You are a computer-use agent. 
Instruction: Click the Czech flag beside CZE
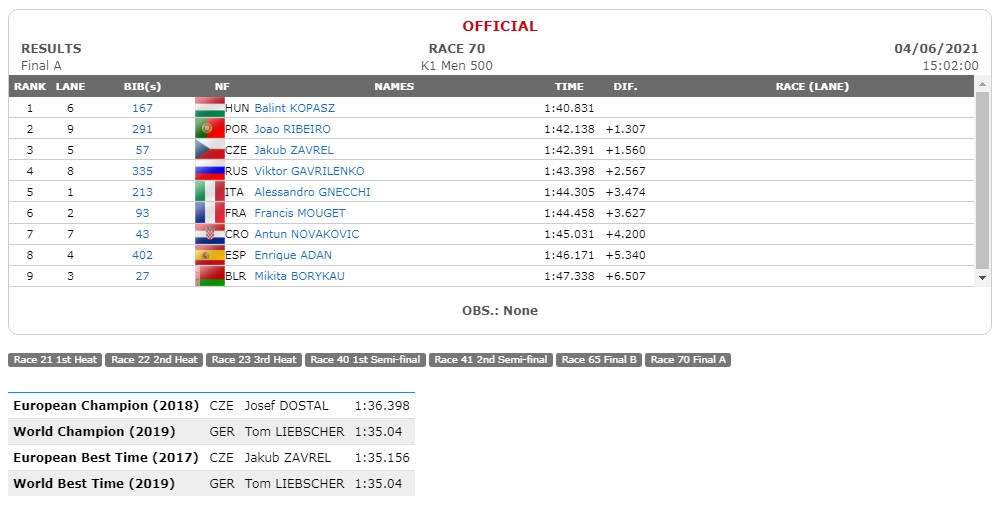coord(209,150)
